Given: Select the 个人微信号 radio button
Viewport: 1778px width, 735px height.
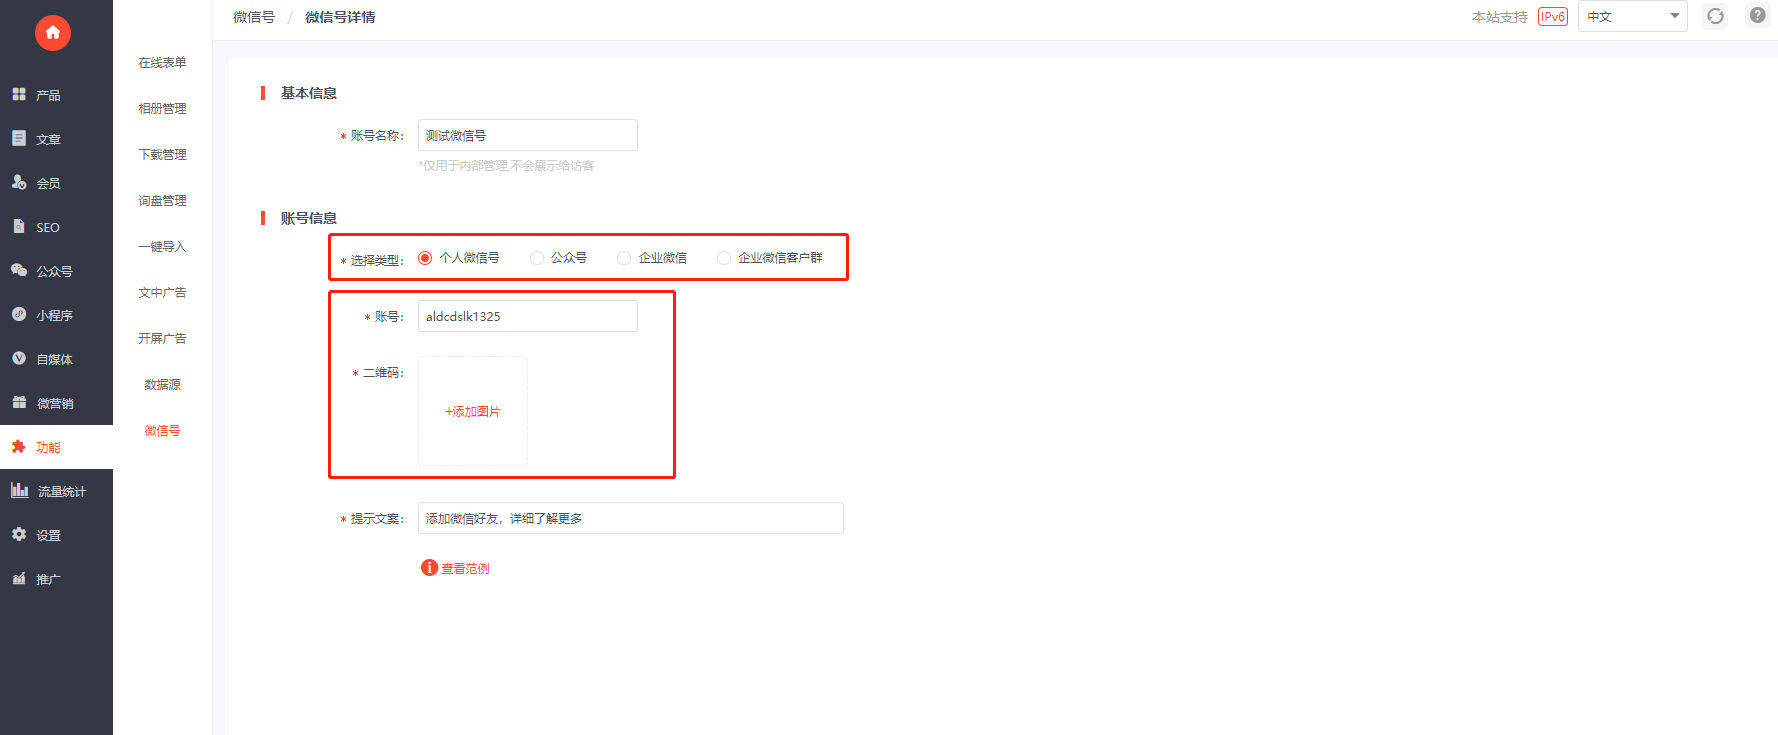Looking at the screenshot, I should [425, 258].
